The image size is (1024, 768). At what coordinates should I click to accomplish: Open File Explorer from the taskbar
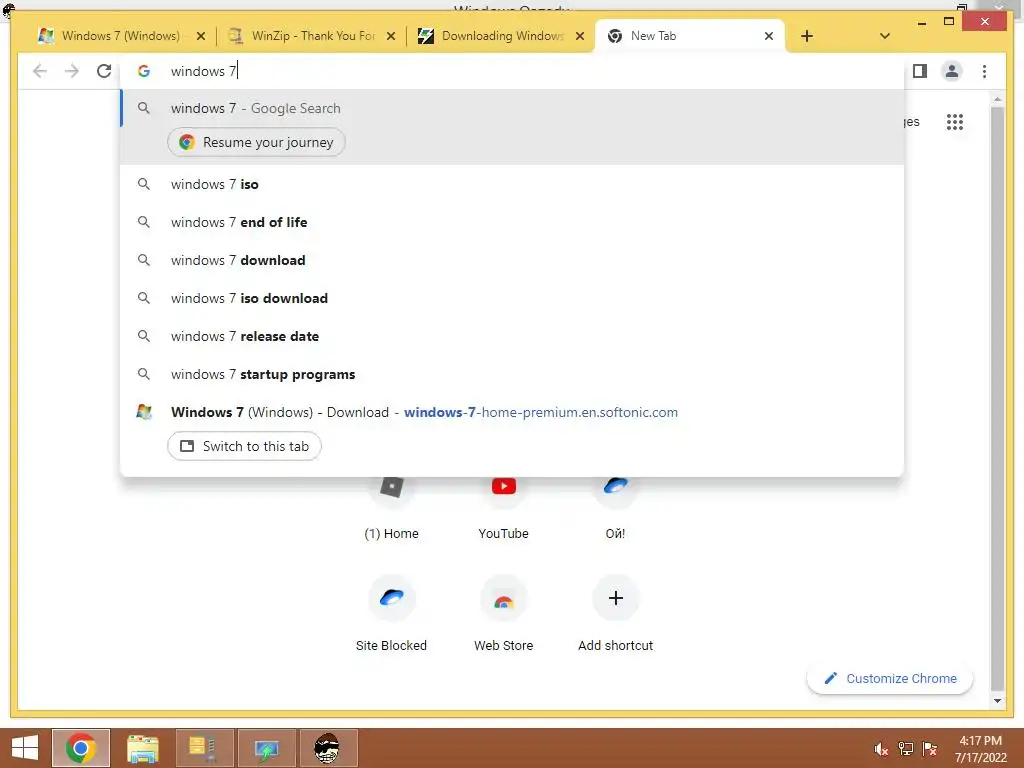pyautogui.click(x=142, y=748)
